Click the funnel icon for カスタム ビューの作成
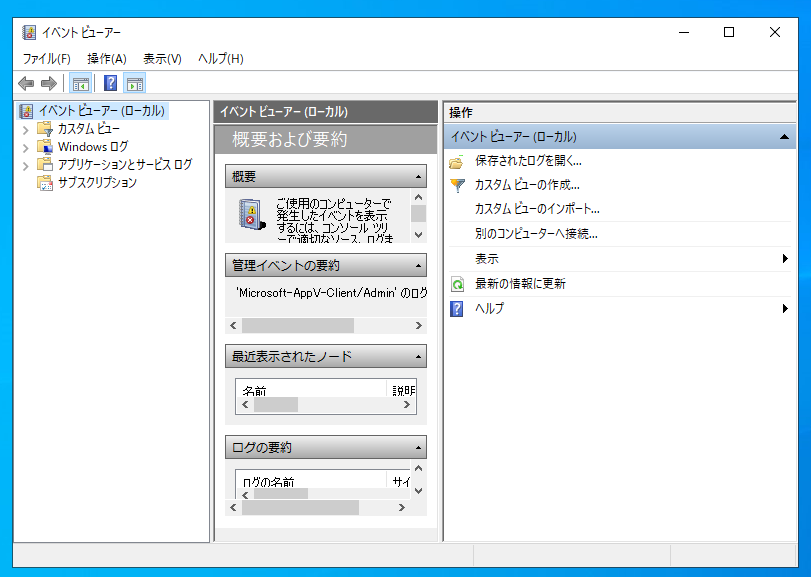Image resolution: width=811 pixels, height=577 pixels. coord(457,185)
